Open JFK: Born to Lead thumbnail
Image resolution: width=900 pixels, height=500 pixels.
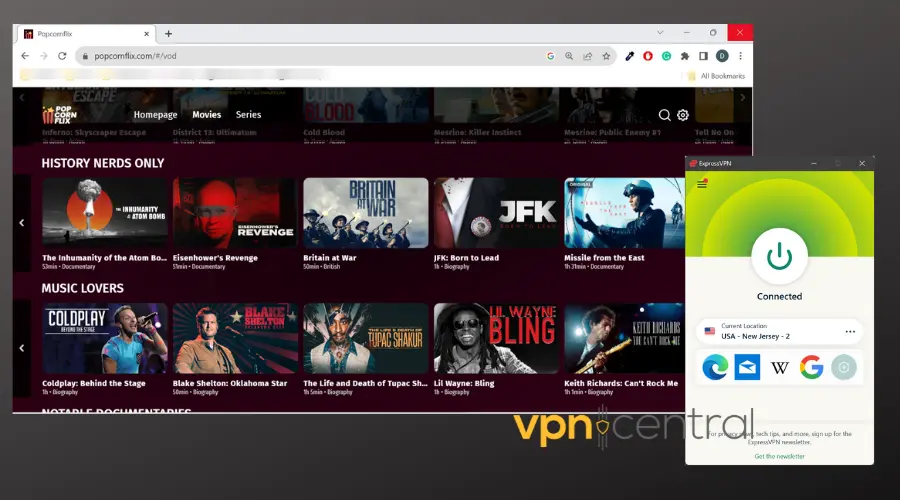[496, 213]
